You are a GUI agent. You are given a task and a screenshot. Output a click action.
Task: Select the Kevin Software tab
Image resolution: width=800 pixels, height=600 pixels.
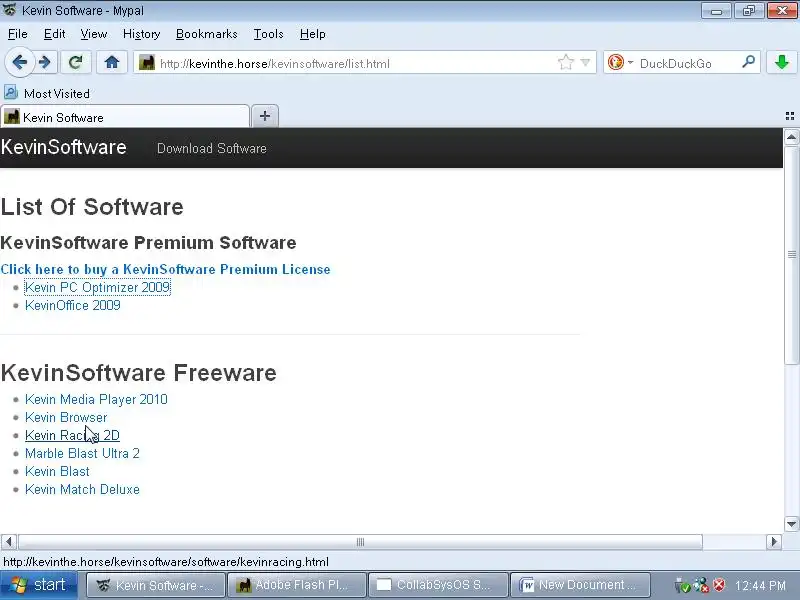click(x=125, y=117)
